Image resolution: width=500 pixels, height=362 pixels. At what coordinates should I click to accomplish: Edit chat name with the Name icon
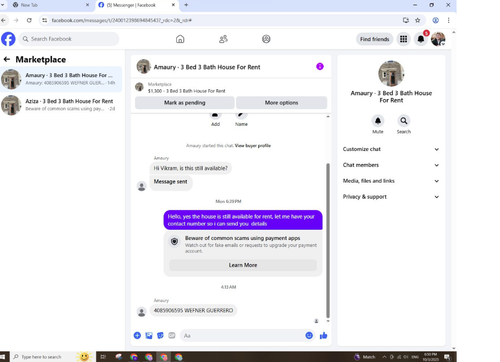click(x=241, y=115)
